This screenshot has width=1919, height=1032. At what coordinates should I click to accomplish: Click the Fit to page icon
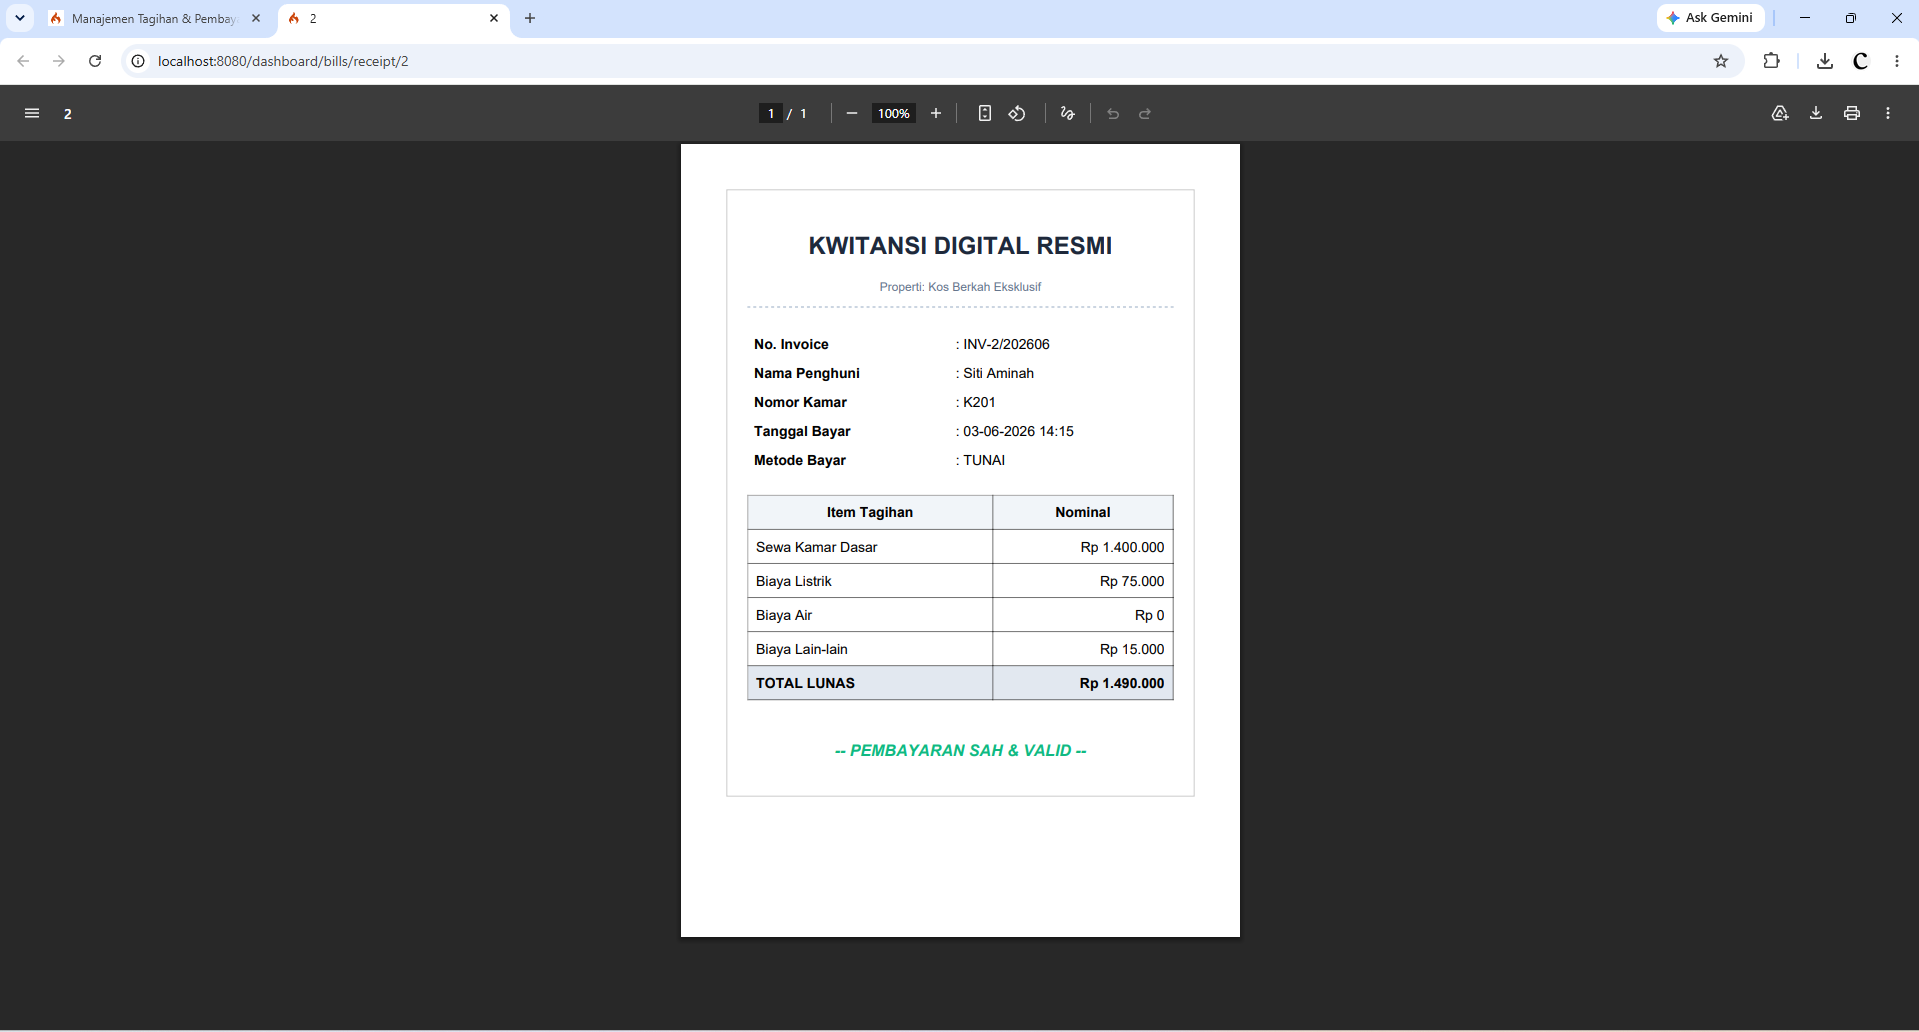point(985,114)
